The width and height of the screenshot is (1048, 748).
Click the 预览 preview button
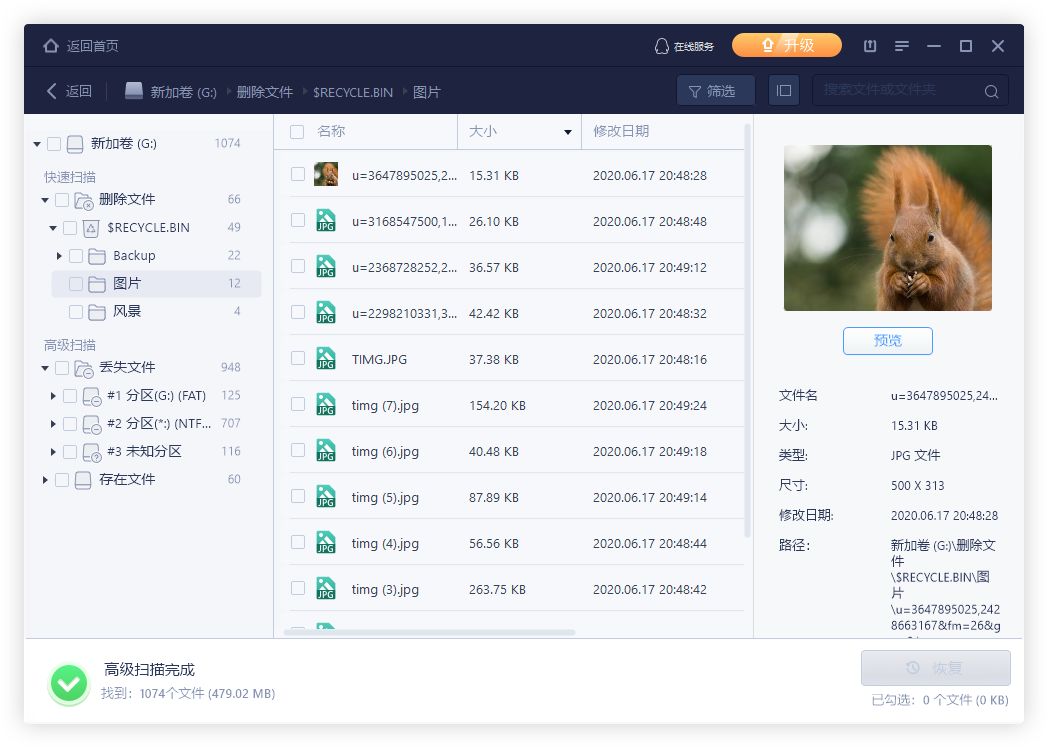[887, 341]
